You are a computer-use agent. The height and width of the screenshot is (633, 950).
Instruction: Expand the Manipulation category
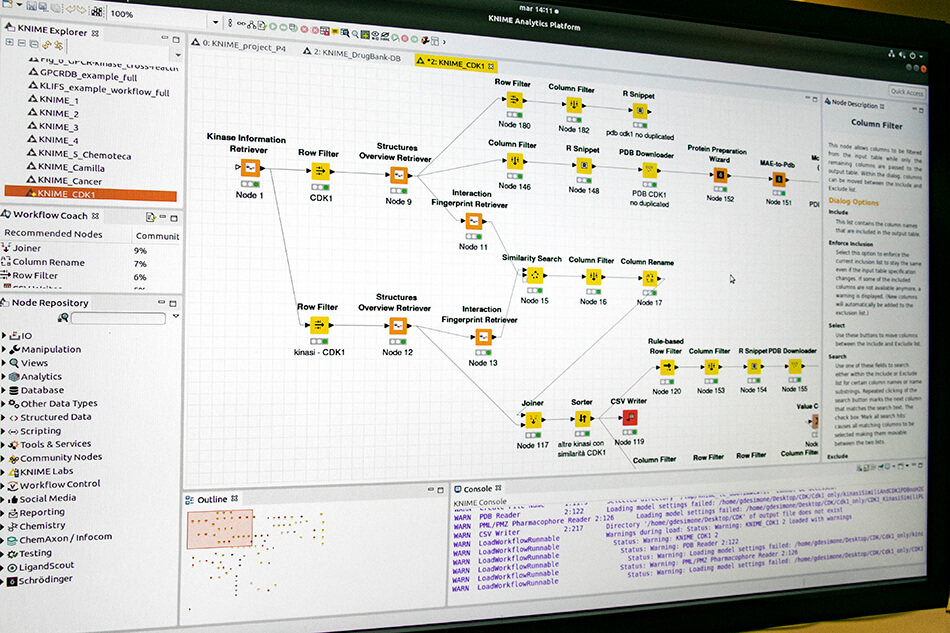coord(4,349)
